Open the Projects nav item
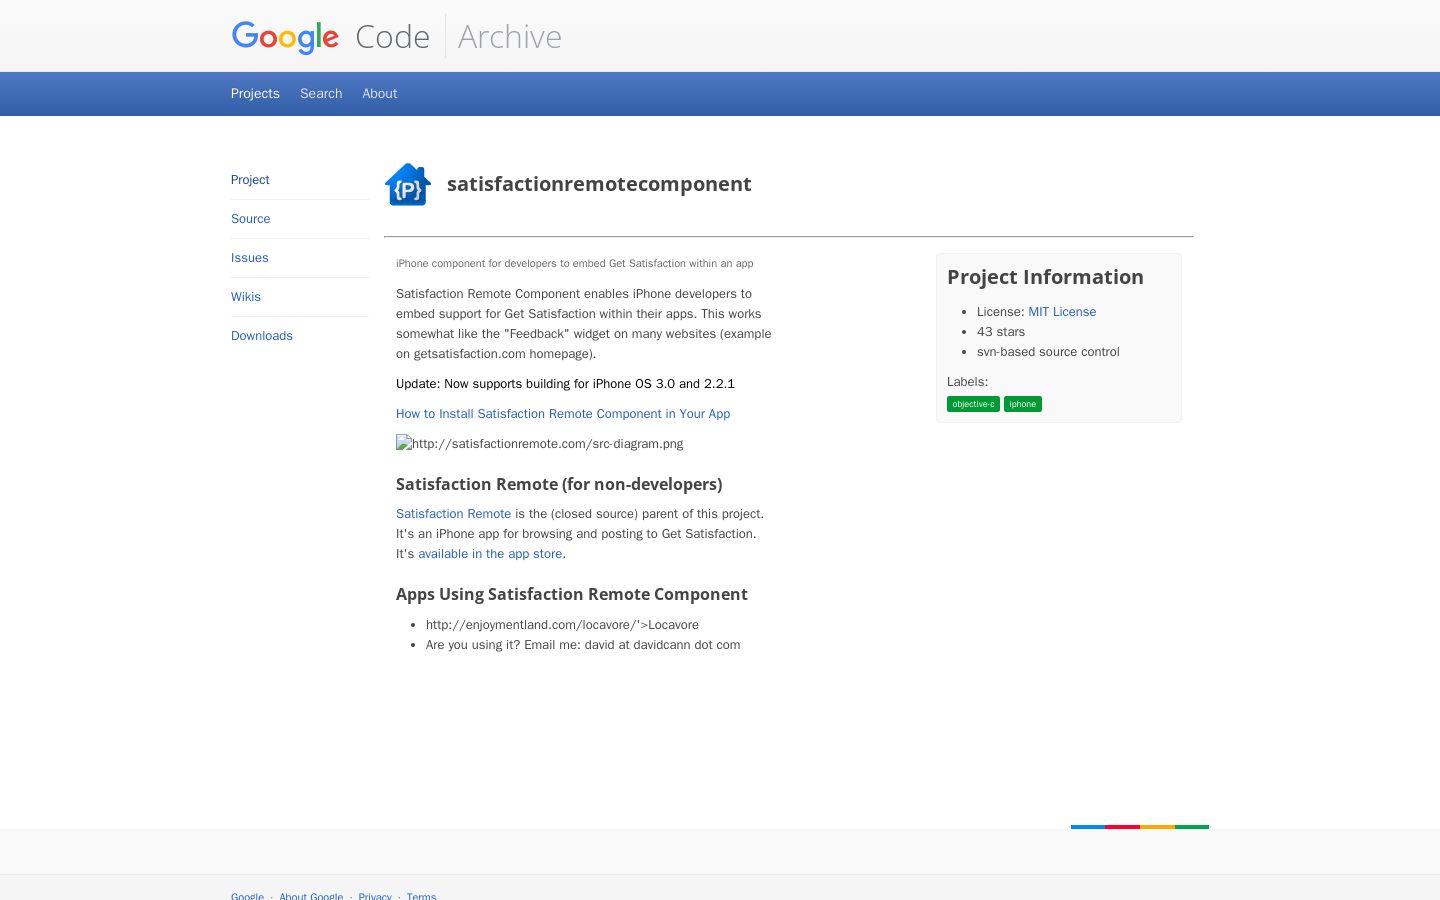This screenshot has height=900, width=1440. [255, 93]
